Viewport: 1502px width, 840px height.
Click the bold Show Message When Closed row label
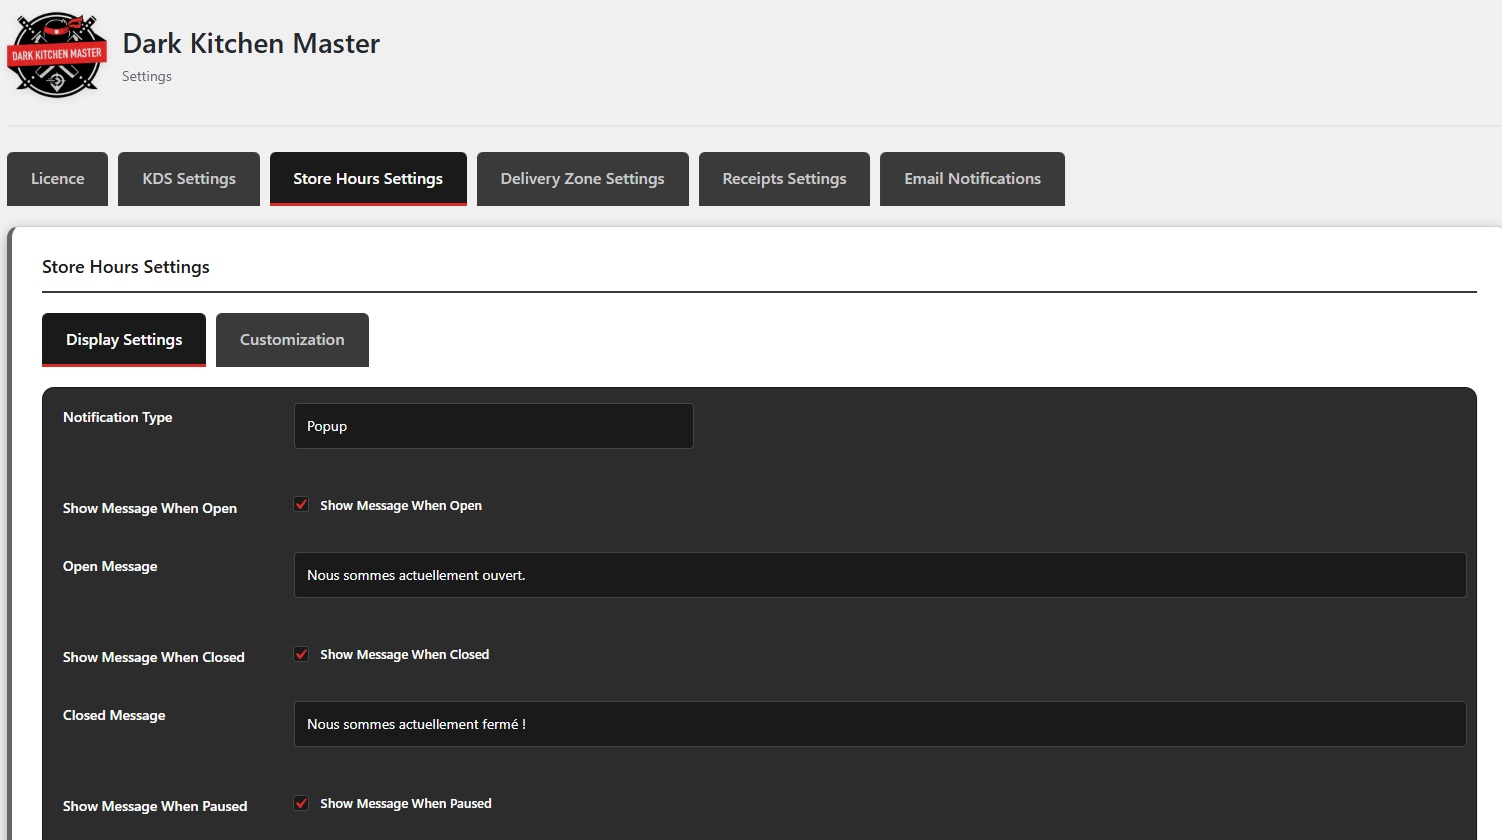click(x=154, y=657)
